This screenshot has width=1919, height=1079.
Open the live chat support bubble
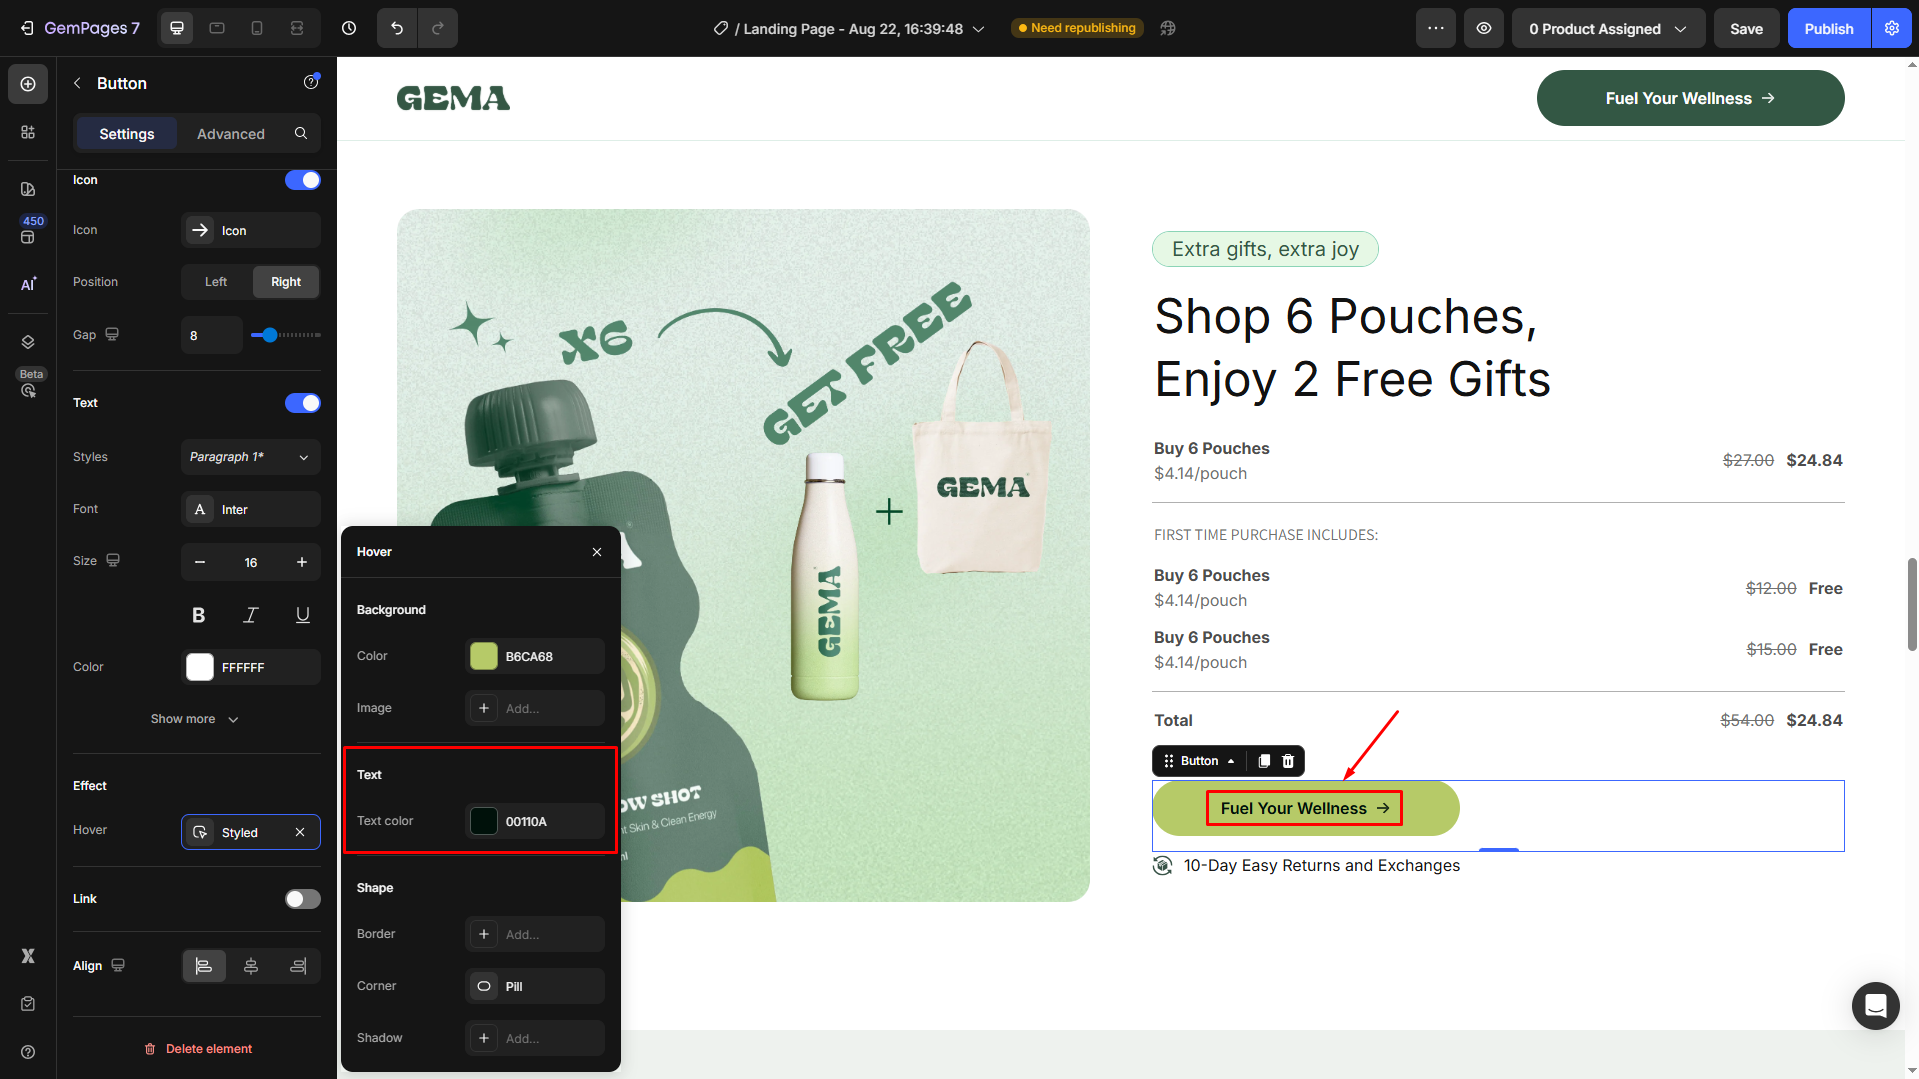1875,1005
